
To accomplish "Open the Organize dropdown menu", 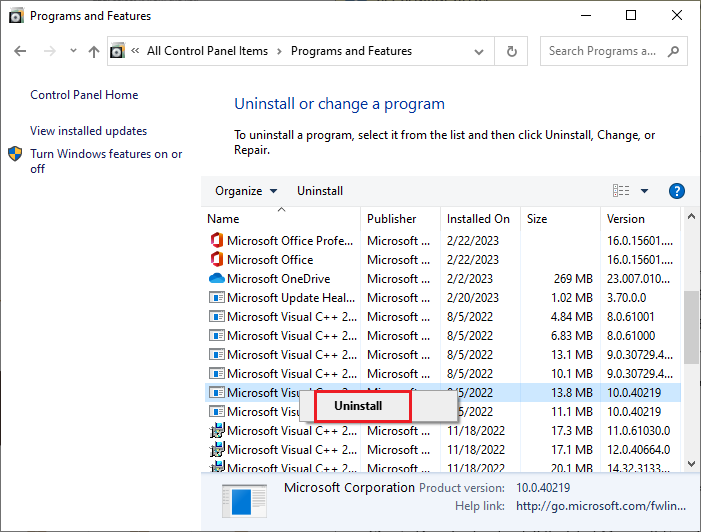I will [x=246, y=191].
